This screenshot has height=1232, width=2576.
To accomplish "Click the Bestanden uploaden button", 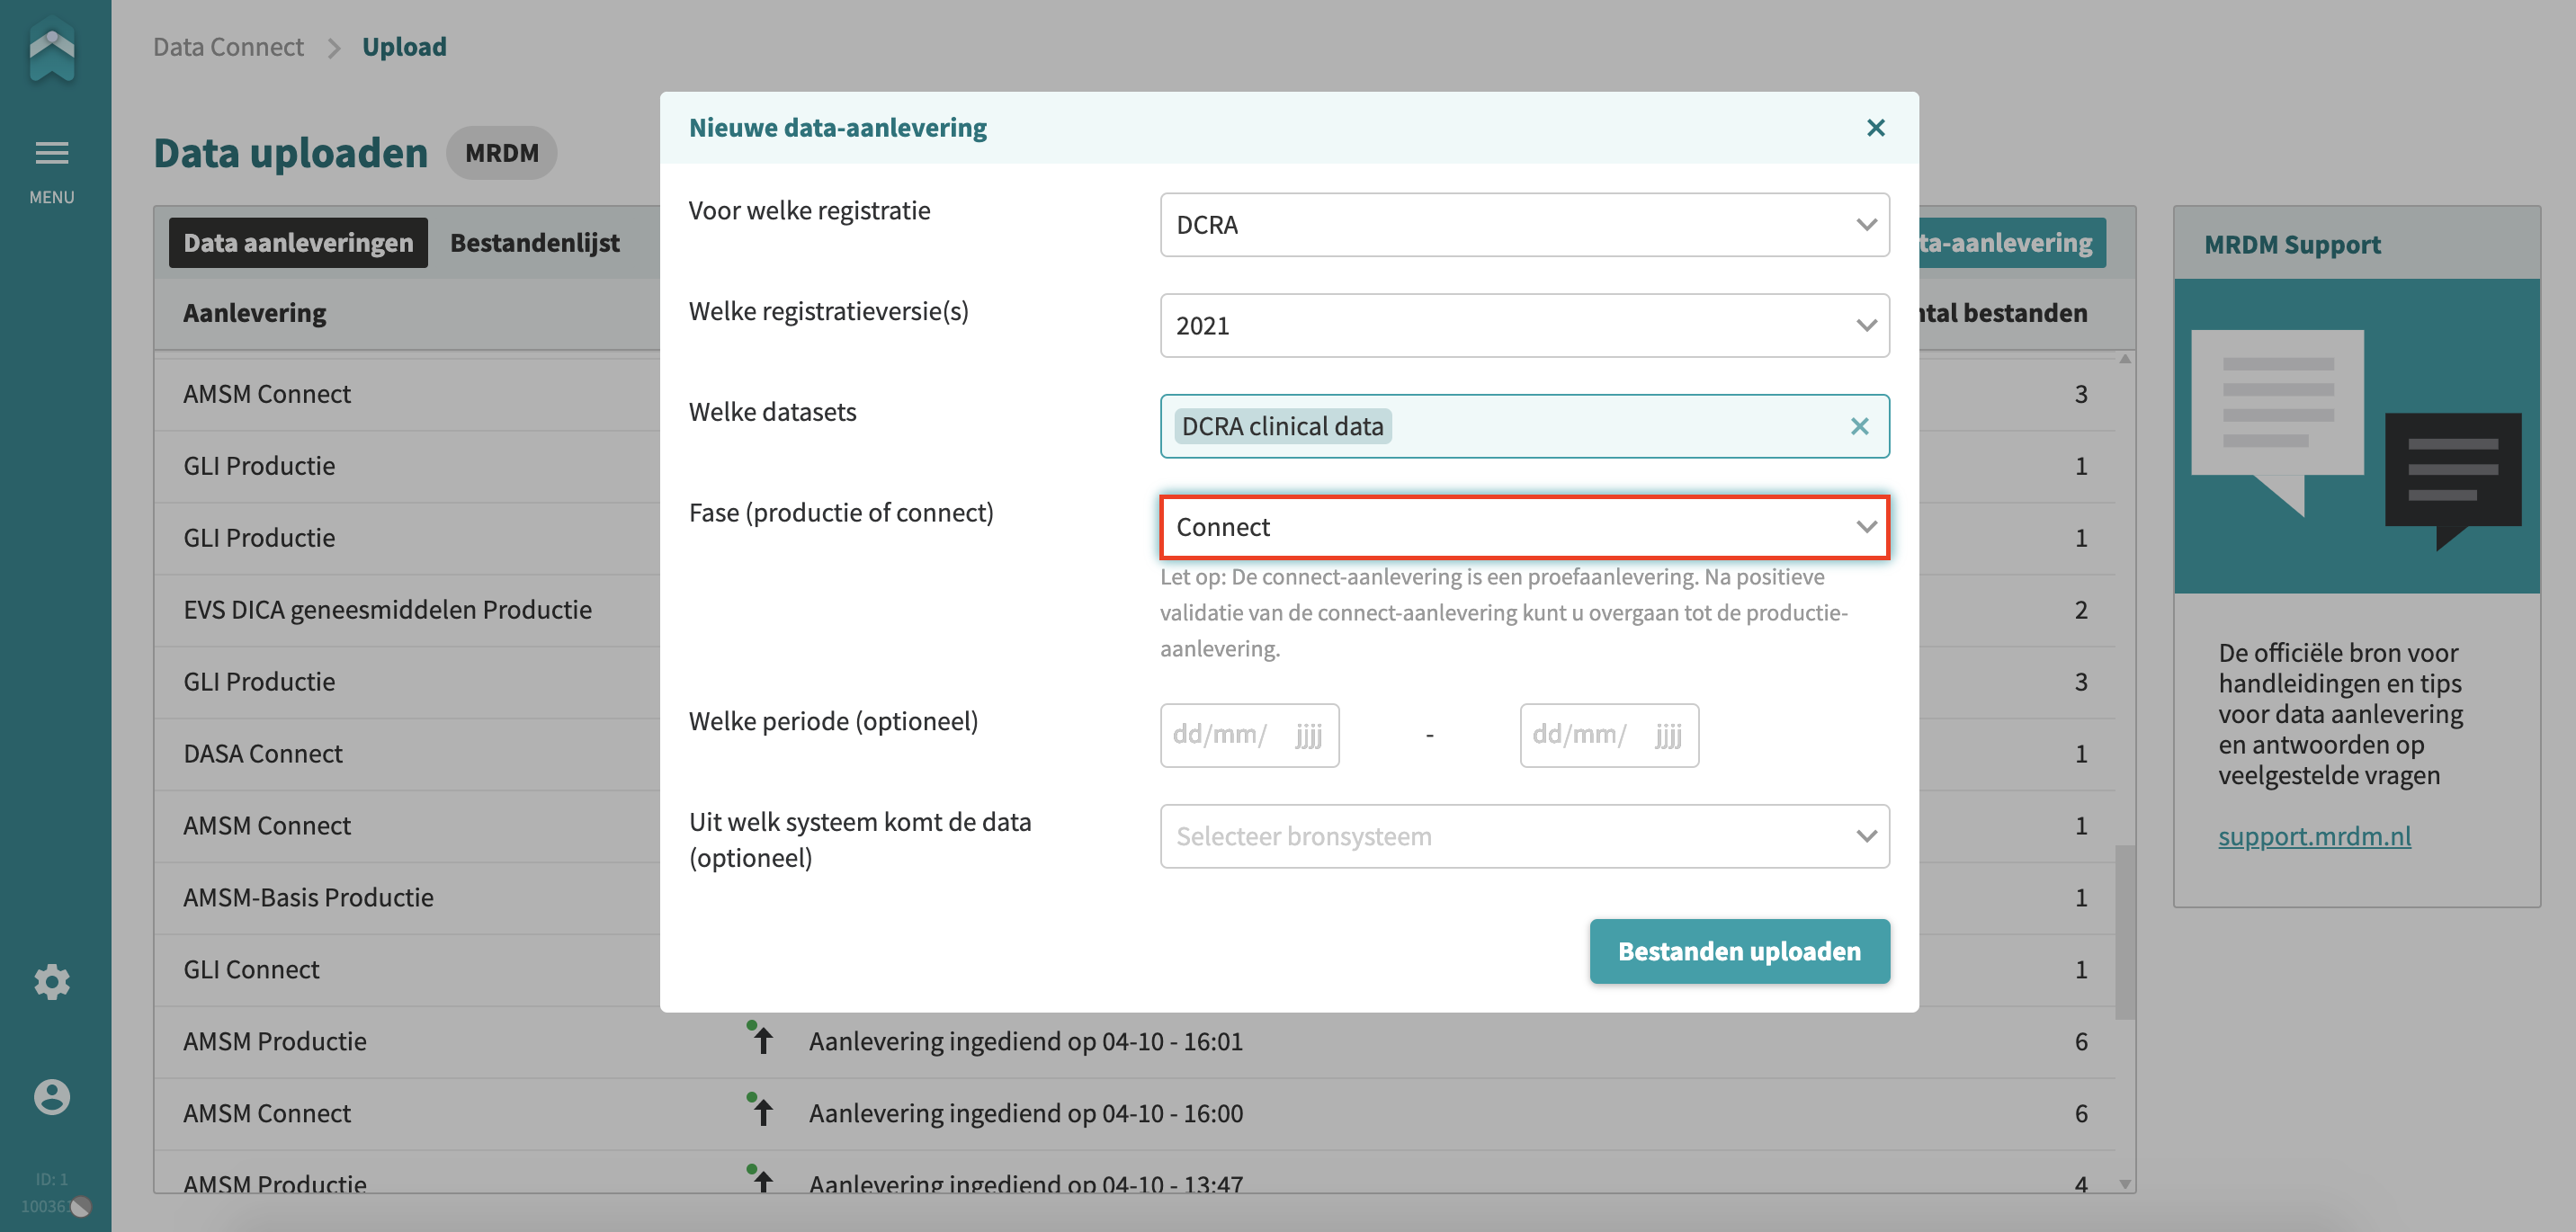I will [1739, 951].
